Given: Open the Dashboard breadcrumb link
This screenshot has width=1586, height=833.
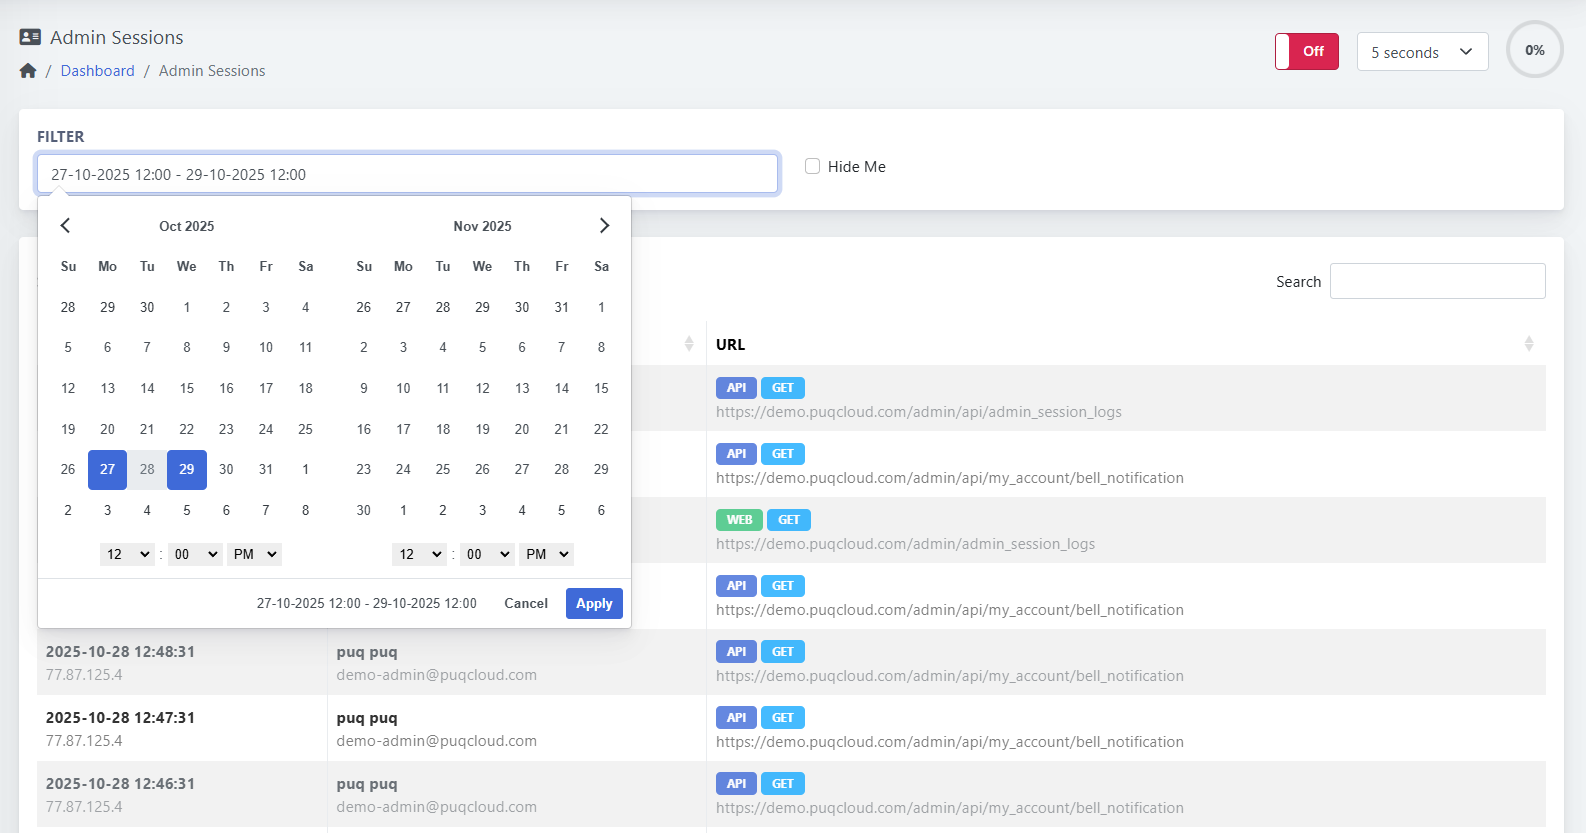Looking at the screenshot, I should (x=97, y=71).
